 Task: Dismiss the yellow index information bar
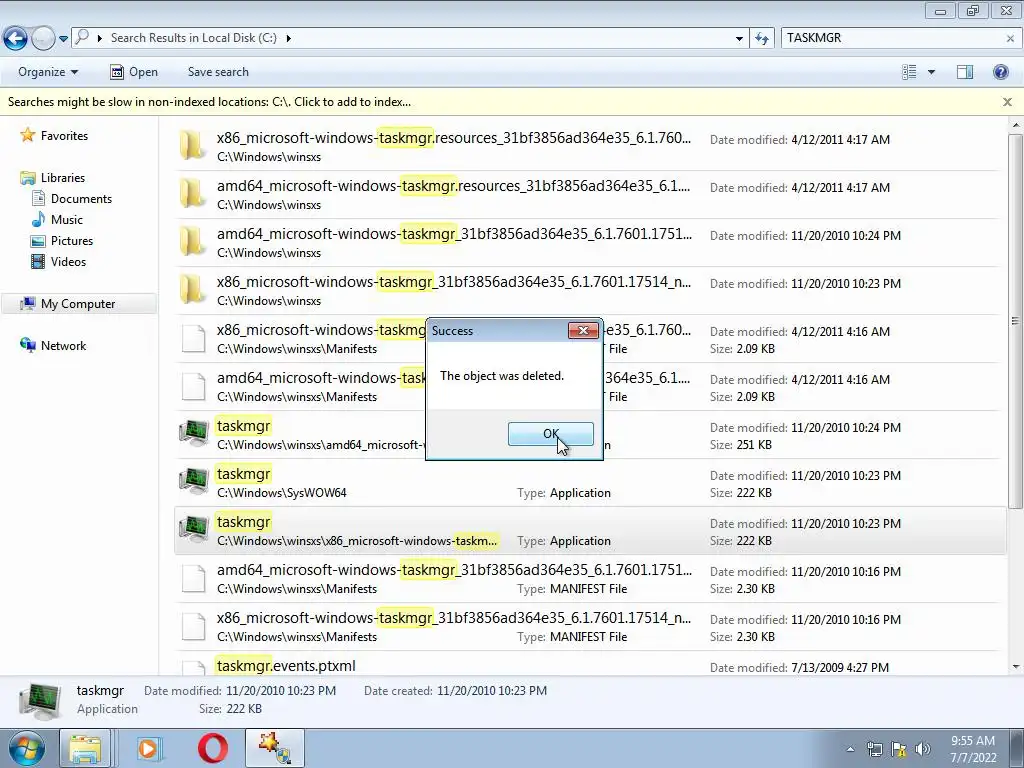point(1007,102)
